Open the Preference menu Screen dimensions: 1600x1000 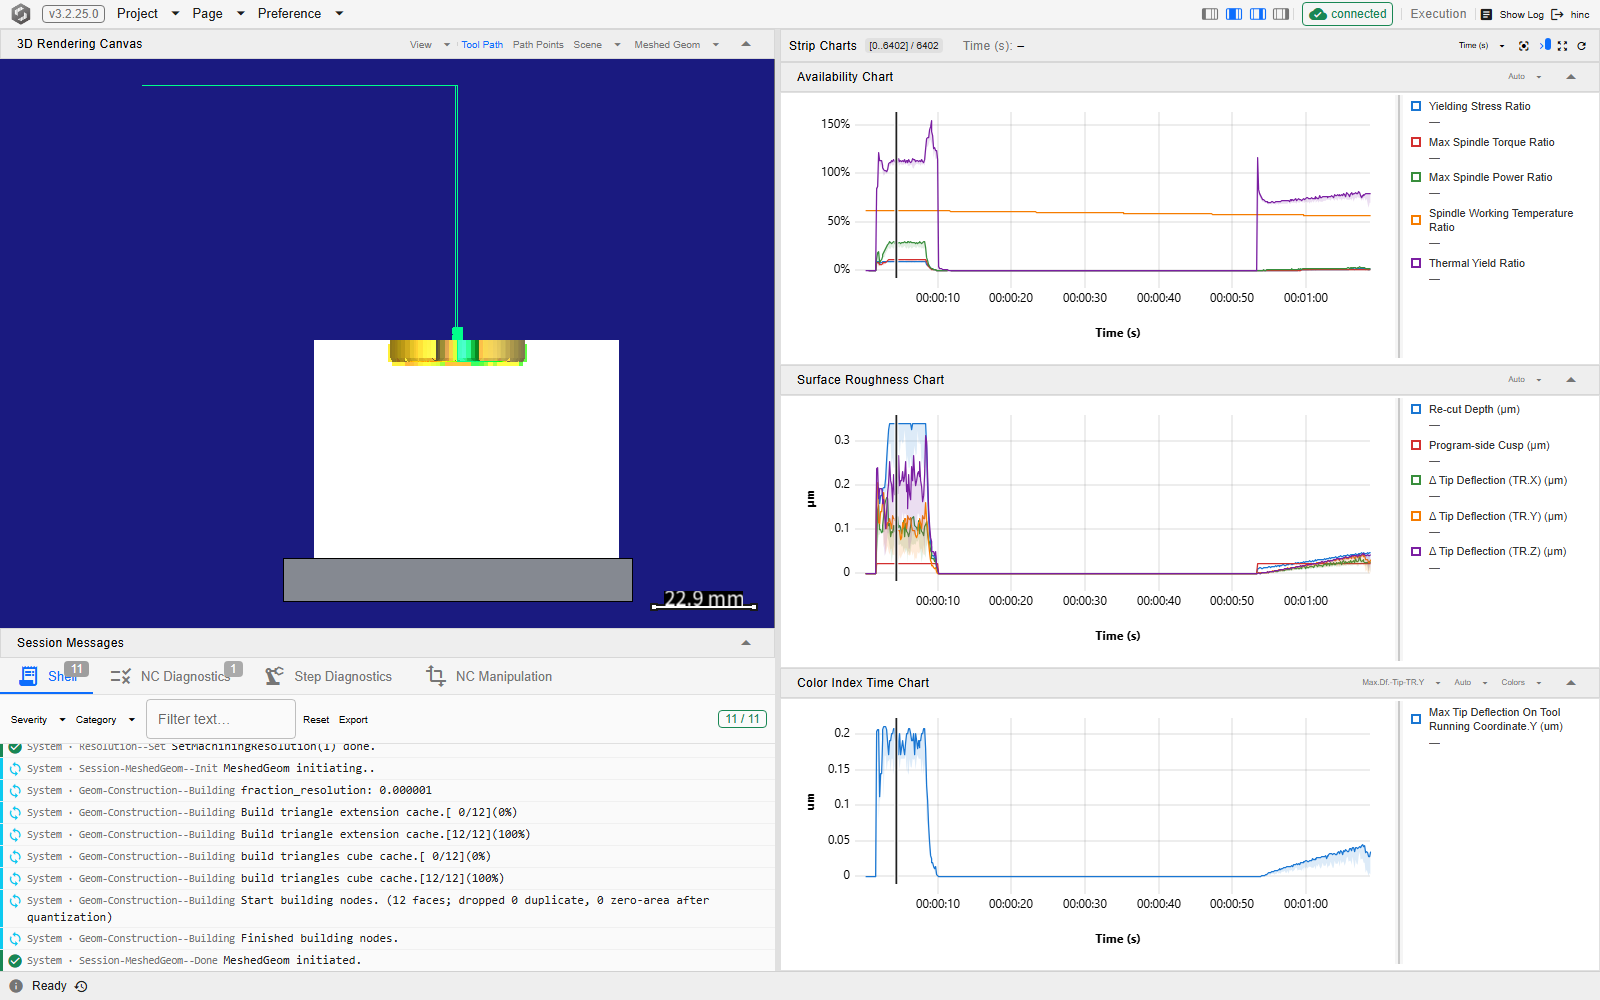(300, 14)
